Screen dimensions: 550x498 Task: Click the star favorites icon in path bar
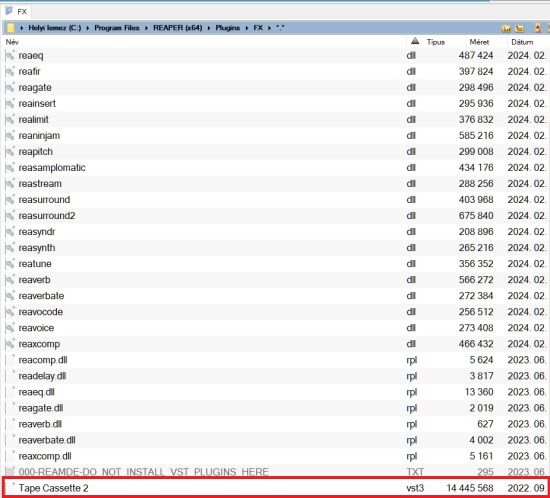click(538, 28)
